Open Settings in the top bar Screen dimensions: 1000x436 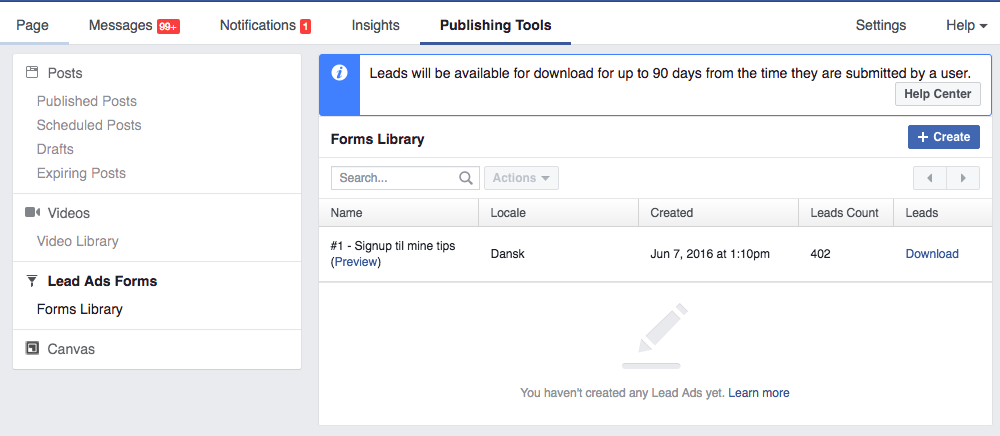pyautogui.click(x=881, y=25)
